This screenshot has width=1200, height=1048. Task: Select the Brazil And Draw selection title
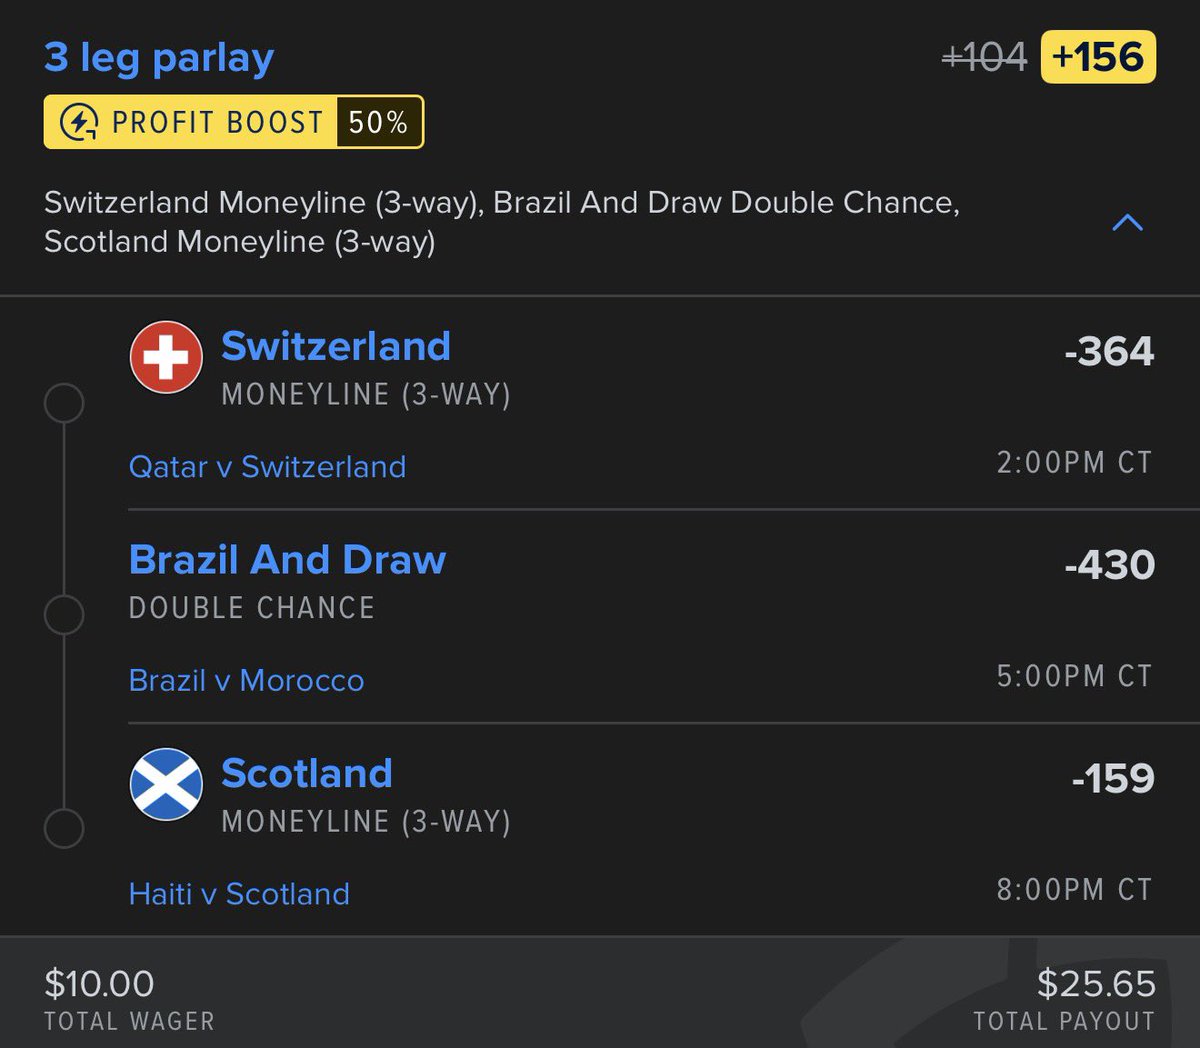point(287,560)
